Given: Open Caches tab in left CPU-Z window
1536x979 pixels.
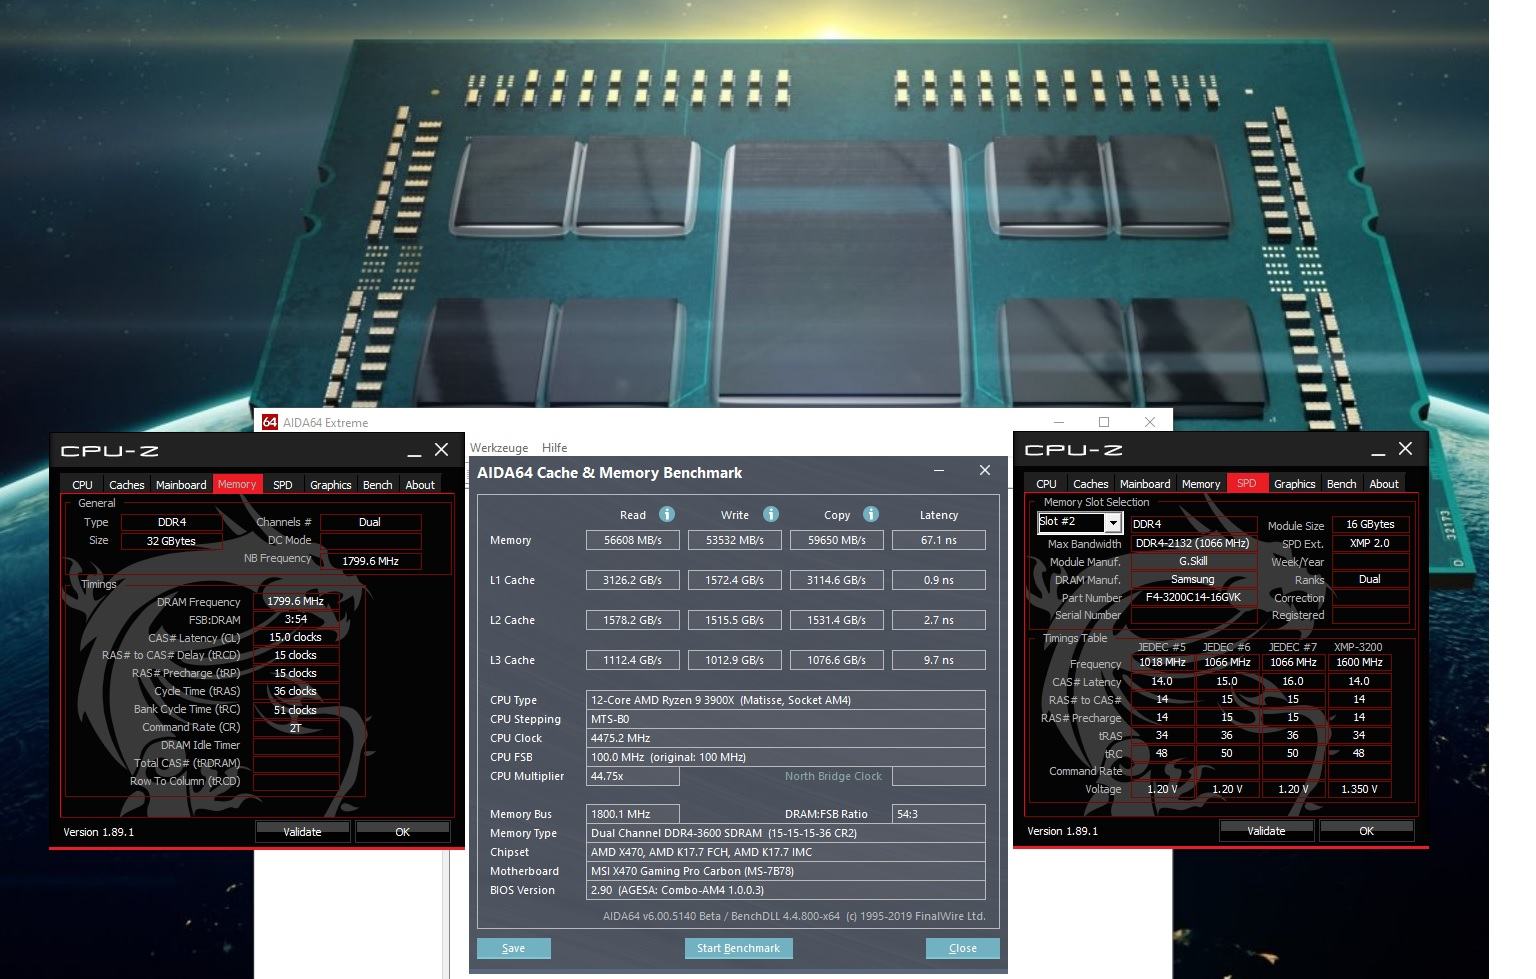Looking at the screenshot, I should 126,484.
